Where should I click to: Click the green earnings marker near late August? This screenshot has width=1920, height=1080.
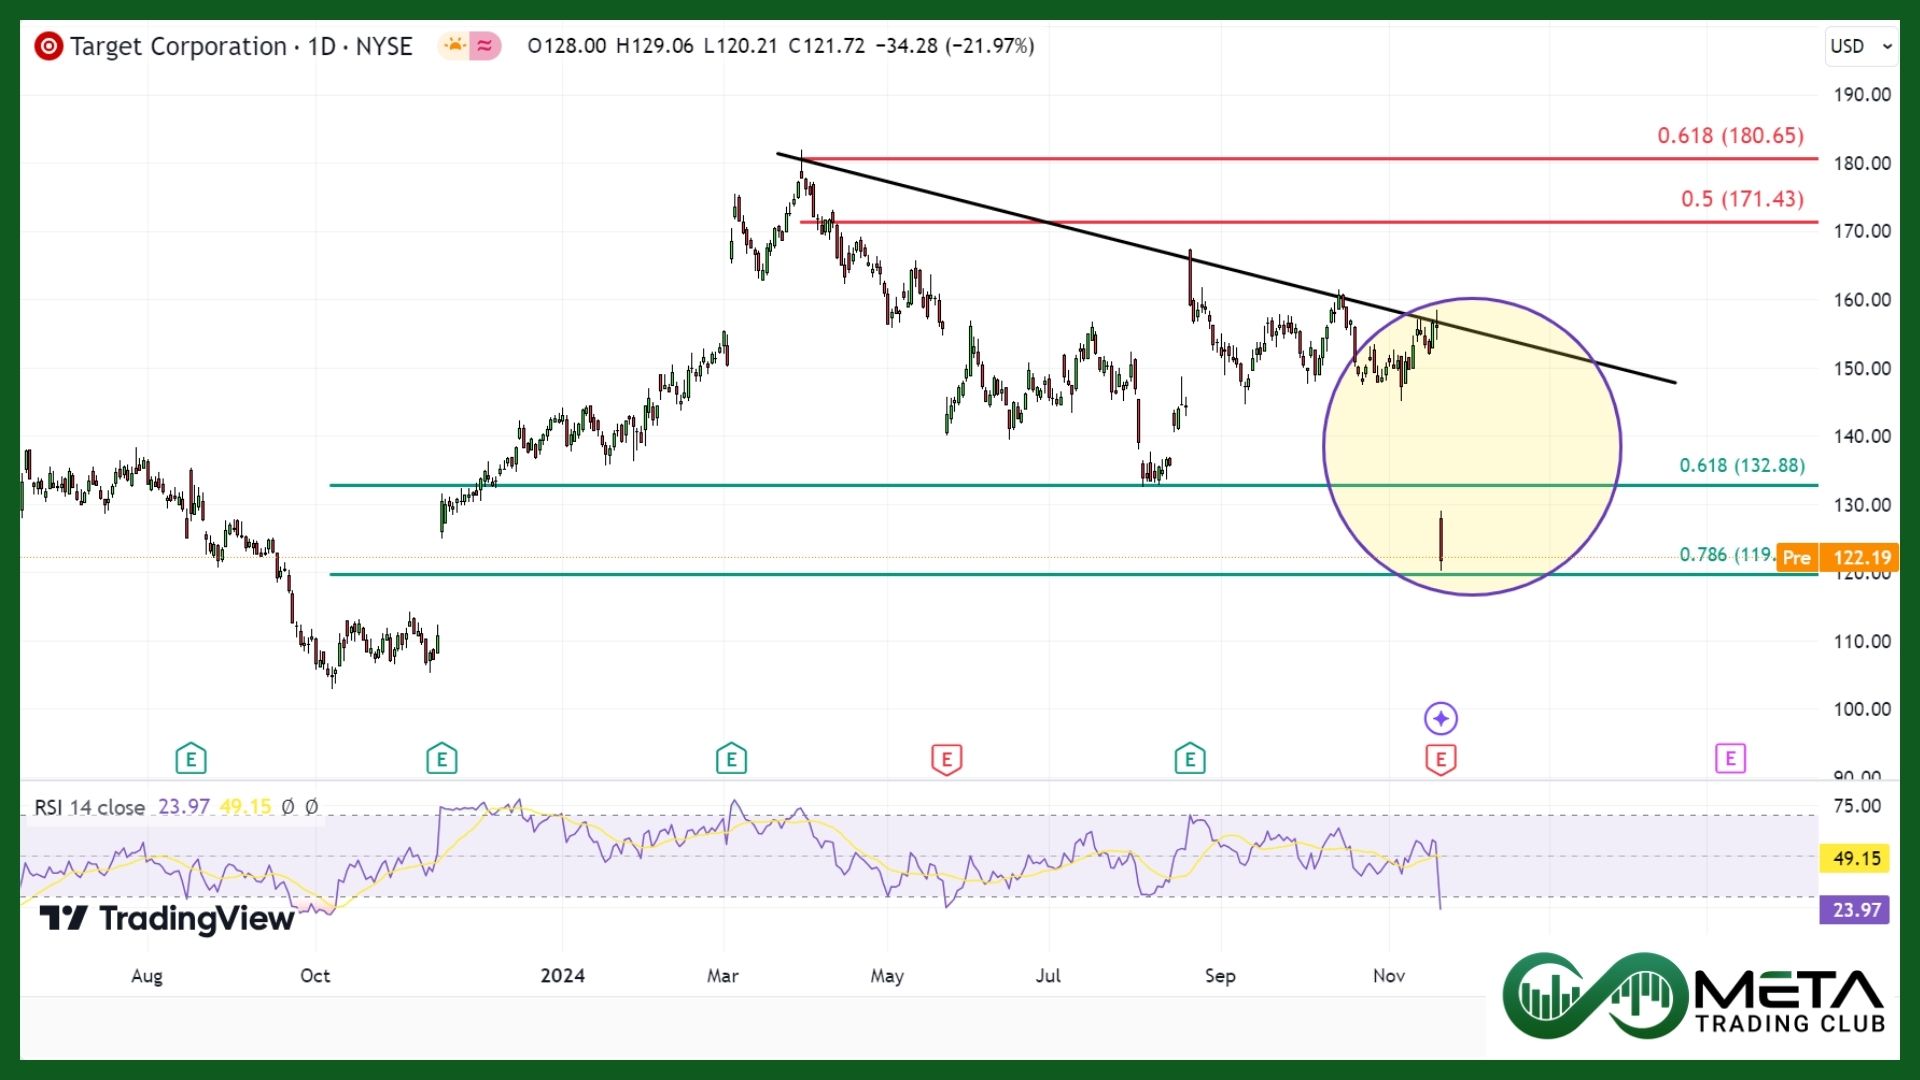[1190, 759]
